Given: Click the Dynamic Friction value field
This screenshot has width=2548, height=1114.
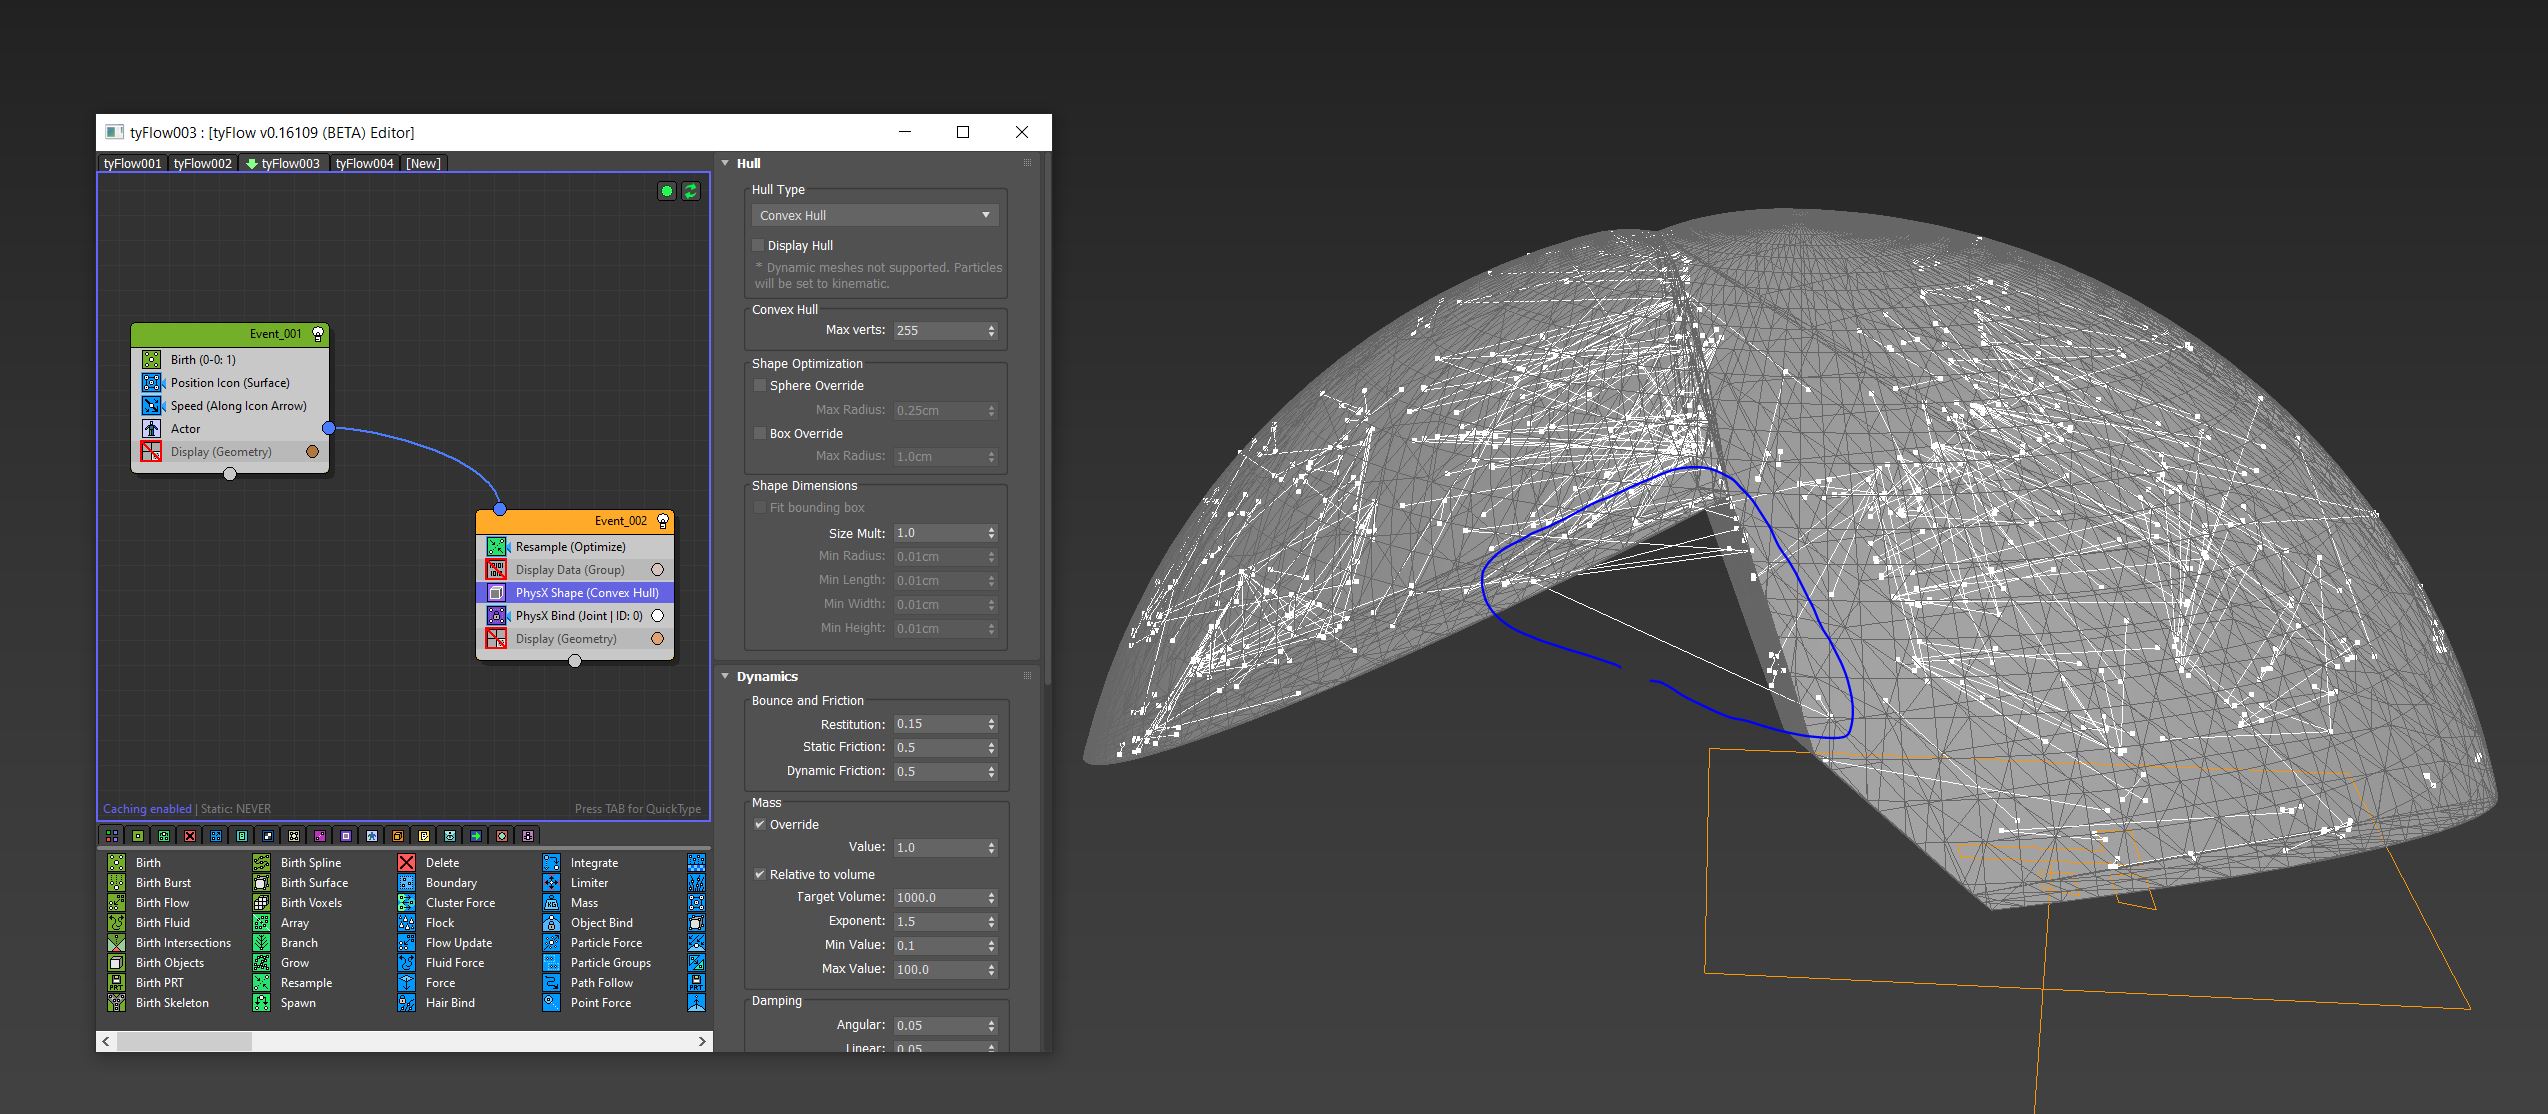Looking at the screenshot, I should point(938,771).
